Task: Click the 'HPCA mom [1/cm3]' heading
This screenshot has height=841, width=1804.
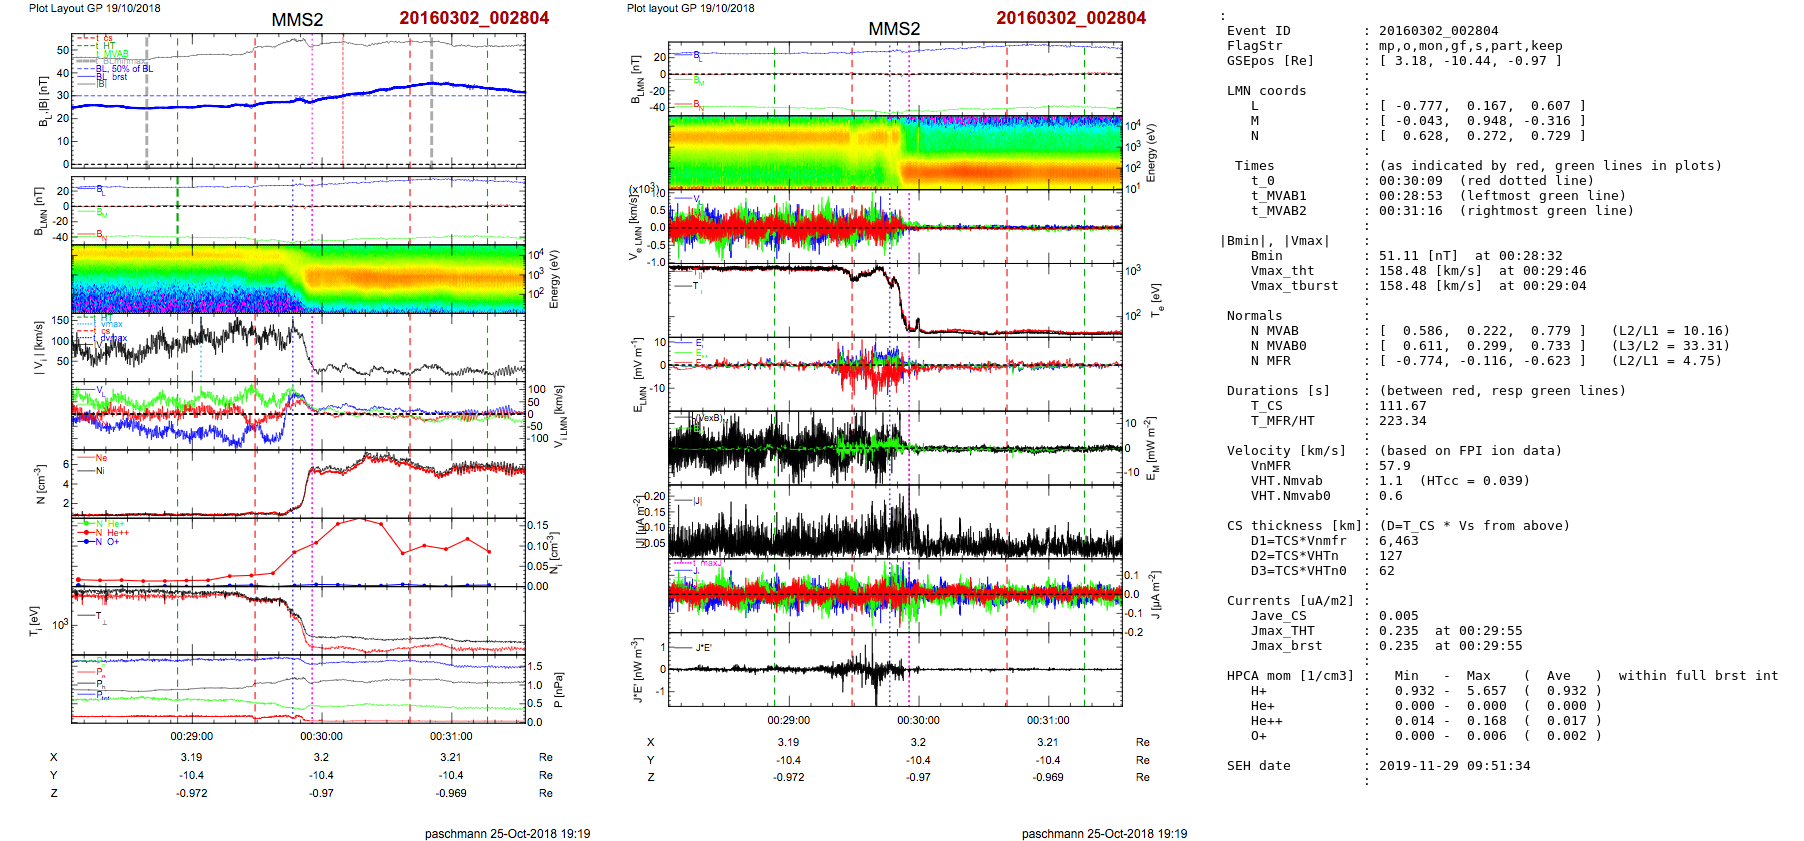Action: click(x=1290, y=676)
